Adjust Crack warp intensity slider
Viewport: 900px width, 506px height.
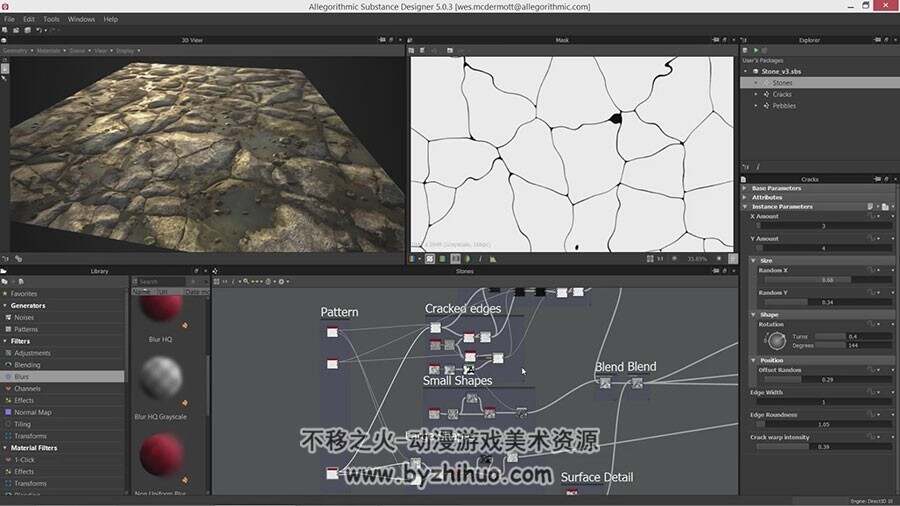point(823,447)
